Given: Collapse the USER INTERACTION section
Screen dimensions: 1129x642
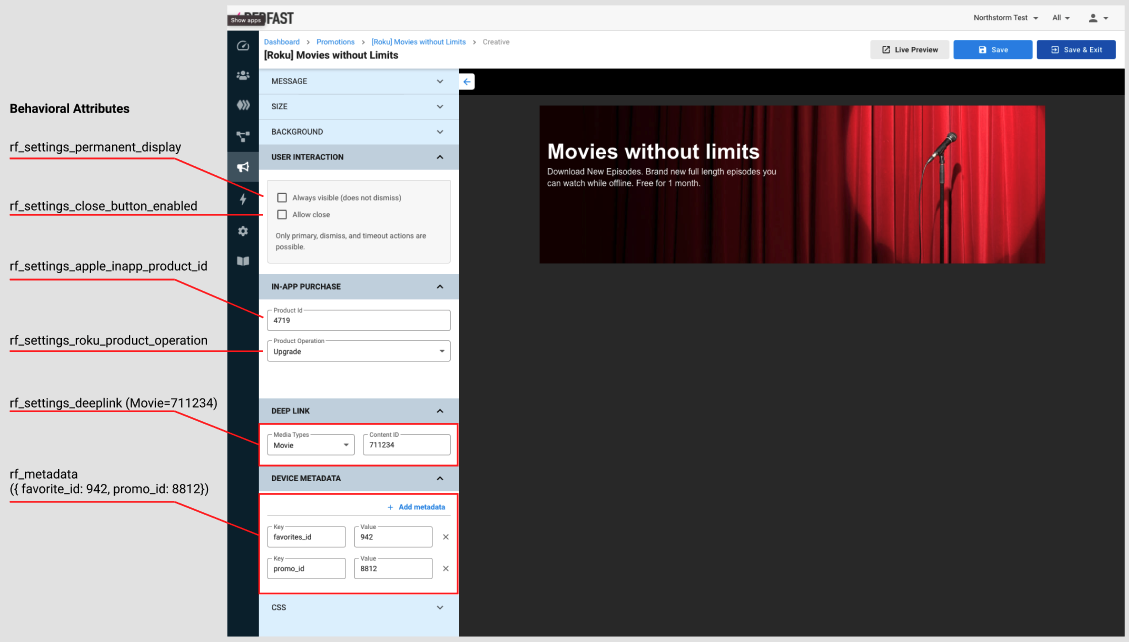Looking at the screenshot, I should [x=359, y=157].
